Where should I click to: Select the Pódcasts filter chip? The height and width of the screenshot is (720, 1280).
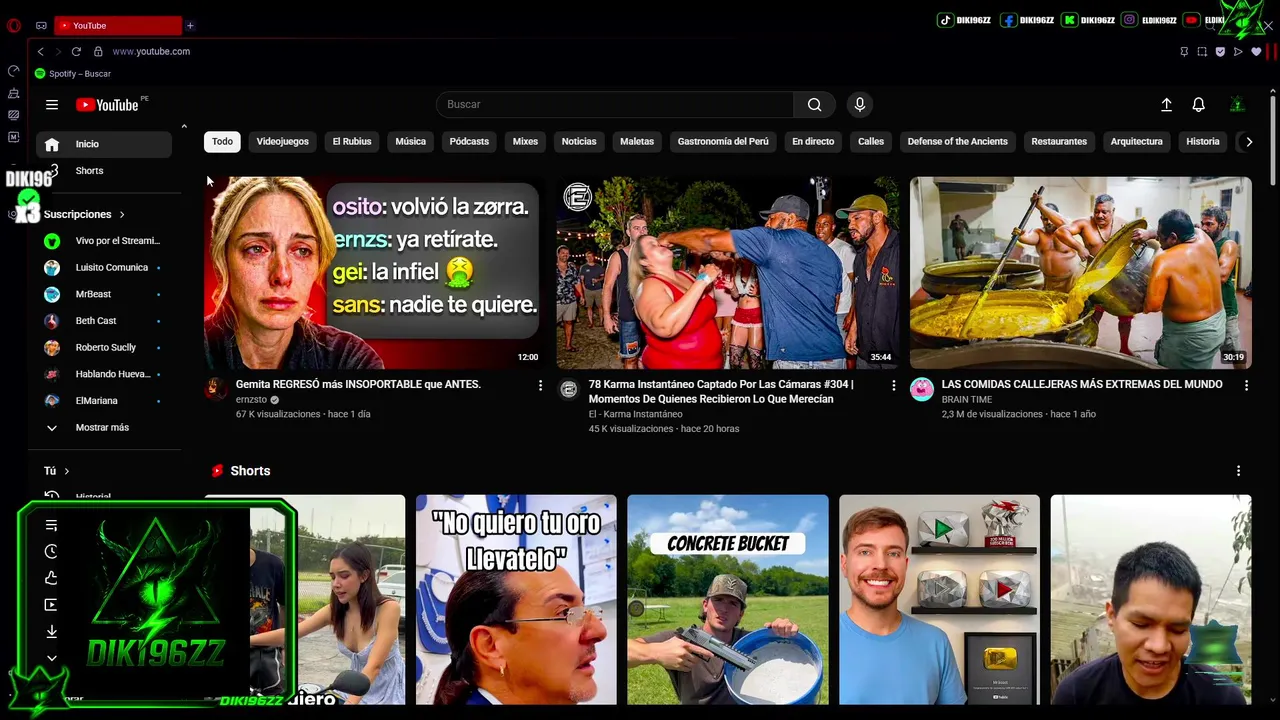pos(469,142)
